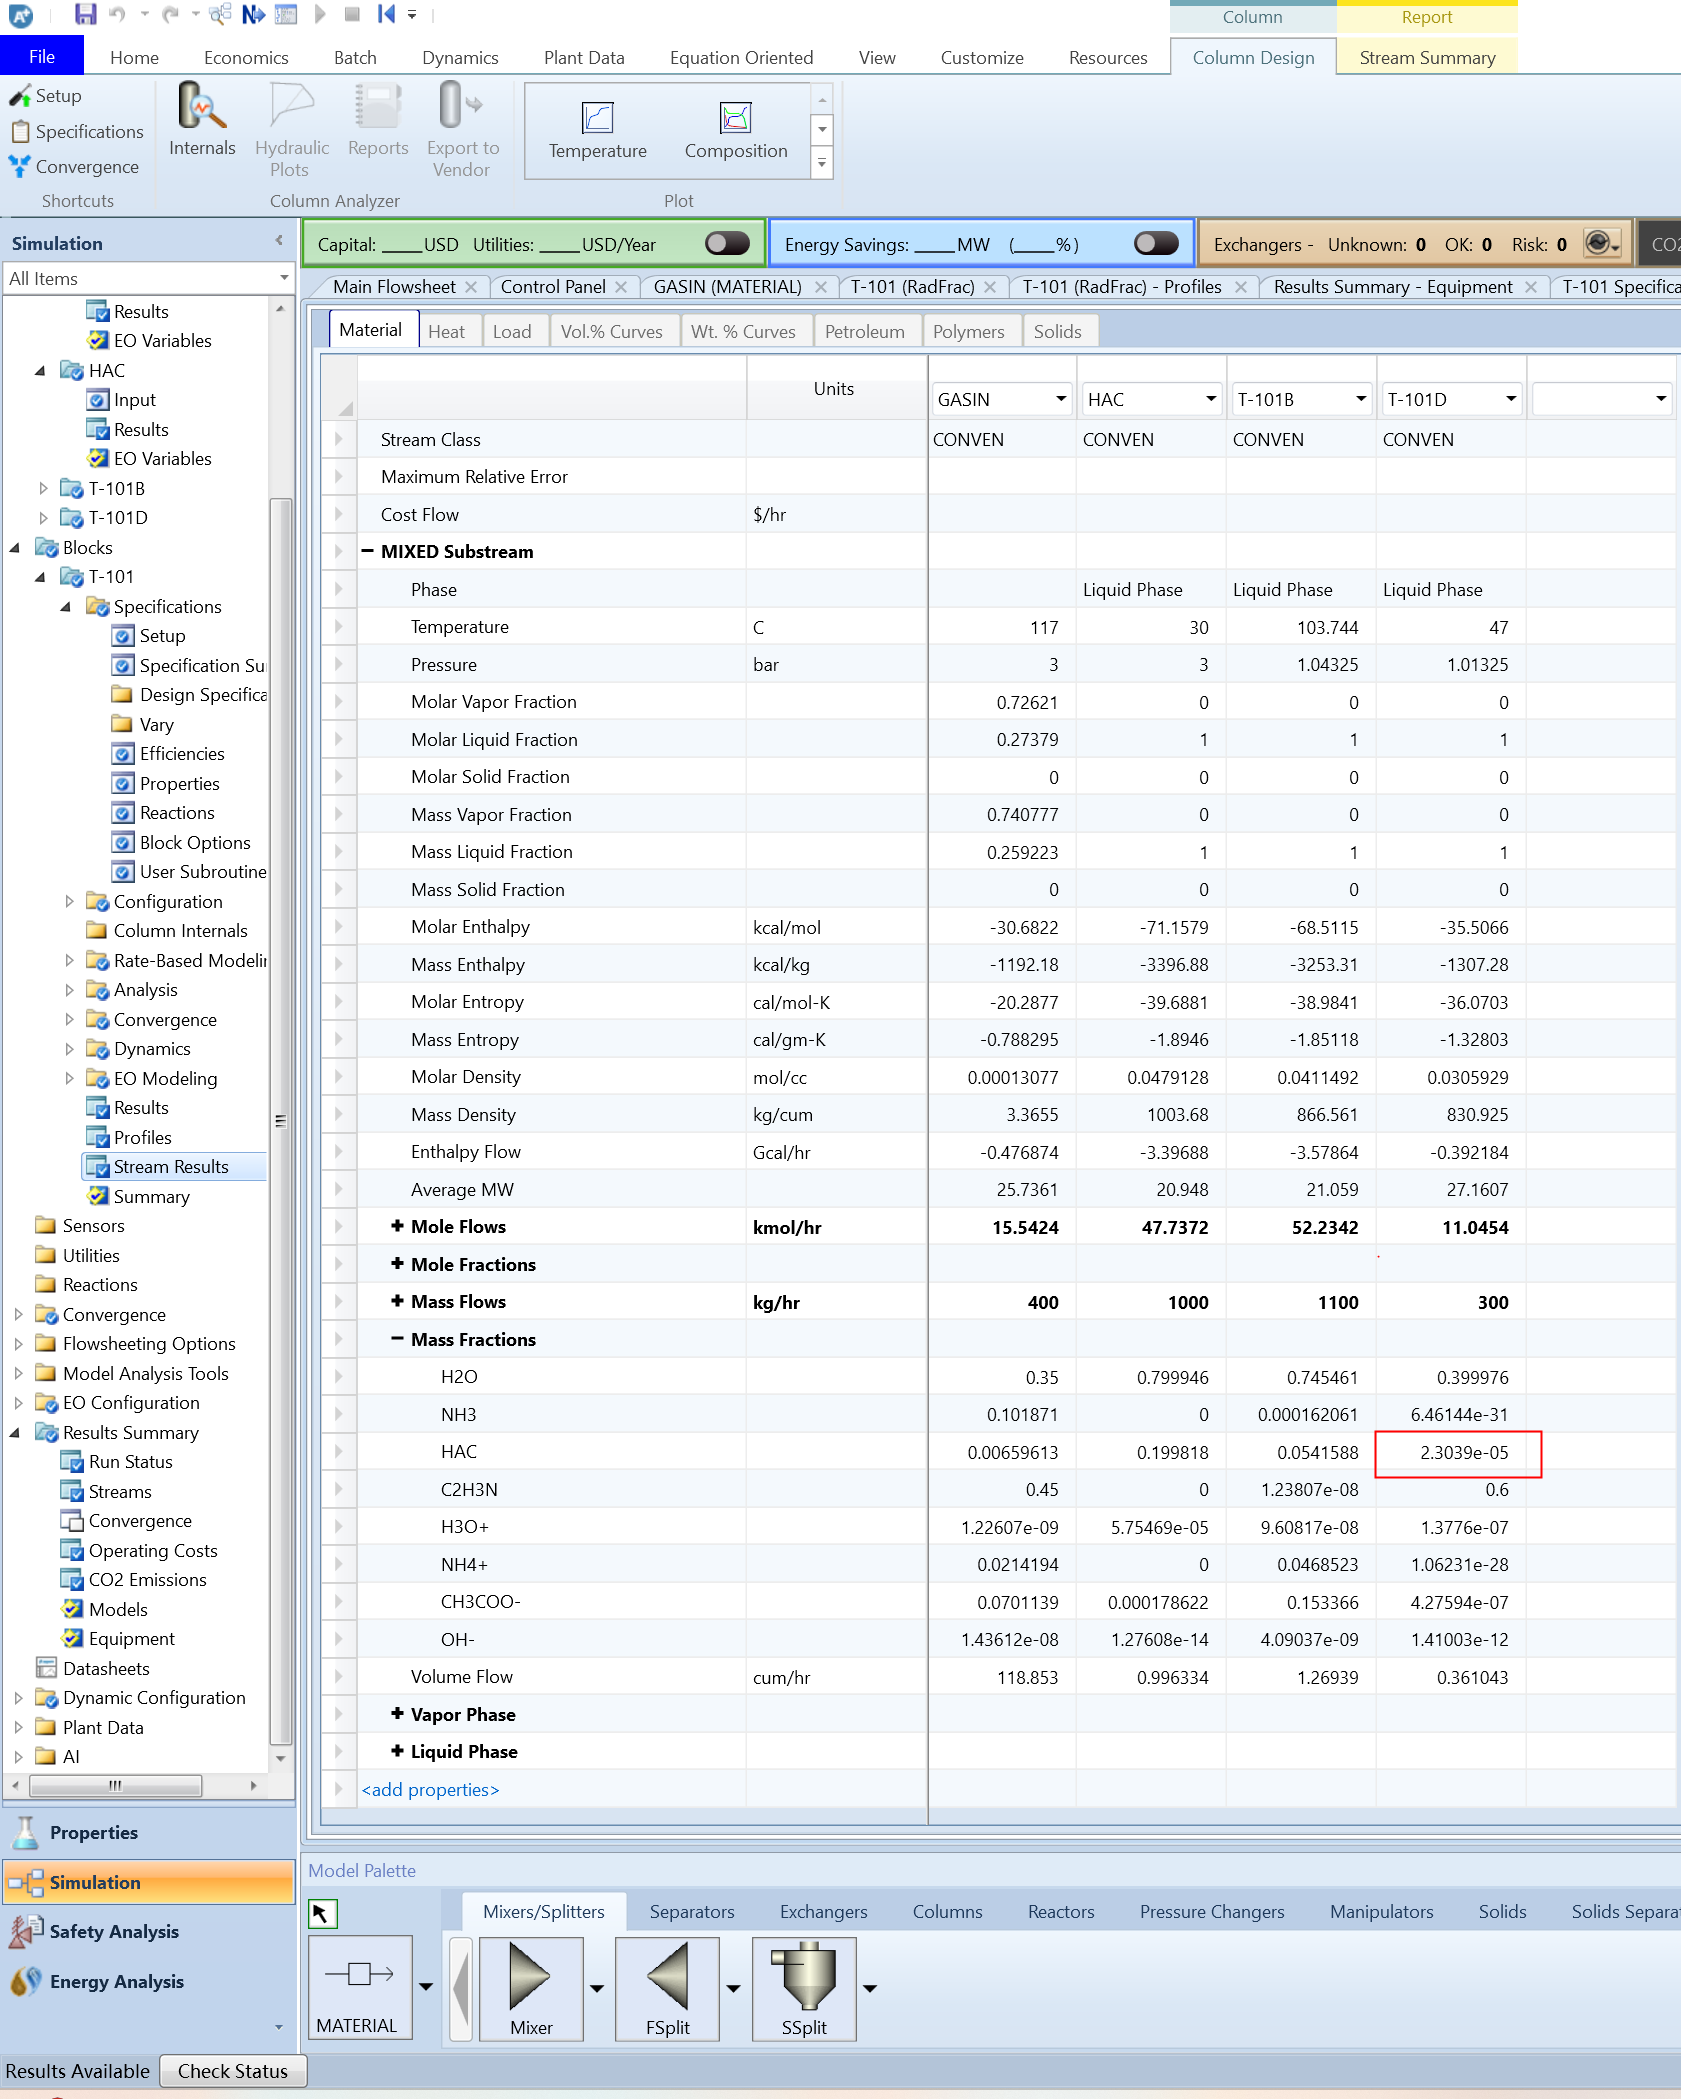Image resolution: width=1681 pixels, height=2099 pixels.
Task: Open the Convergence shortcut in ribbon
Action: [74, 167]
